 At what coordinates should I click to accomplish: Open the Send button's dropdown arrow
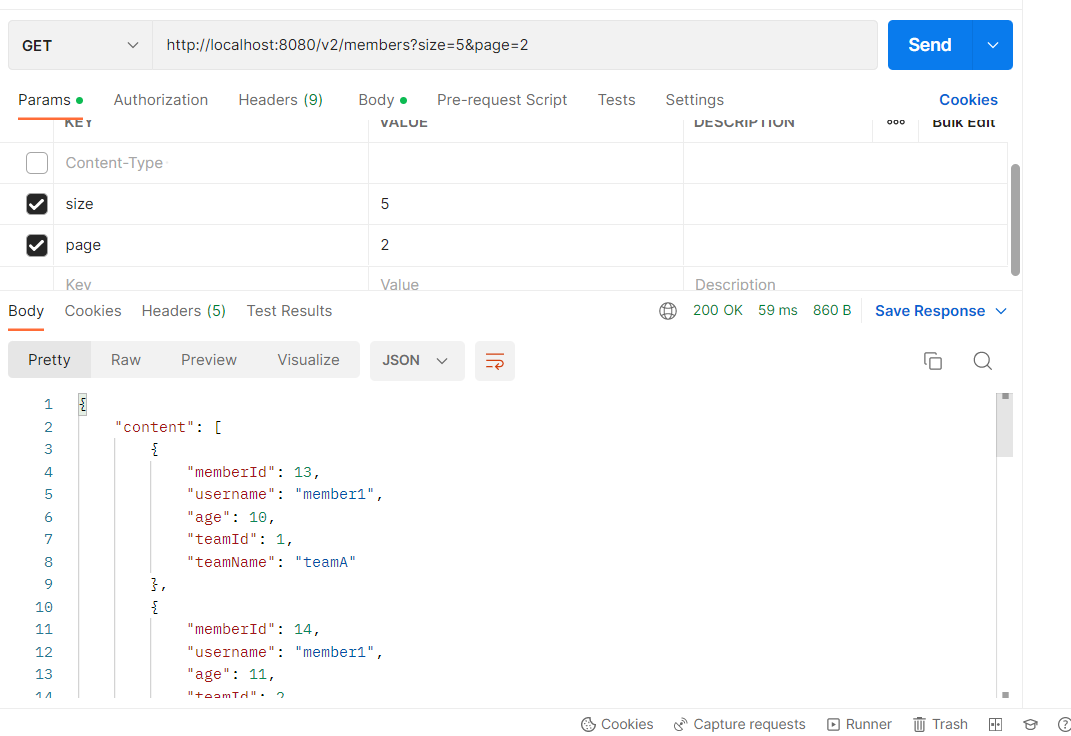click(x=992, y=45)
